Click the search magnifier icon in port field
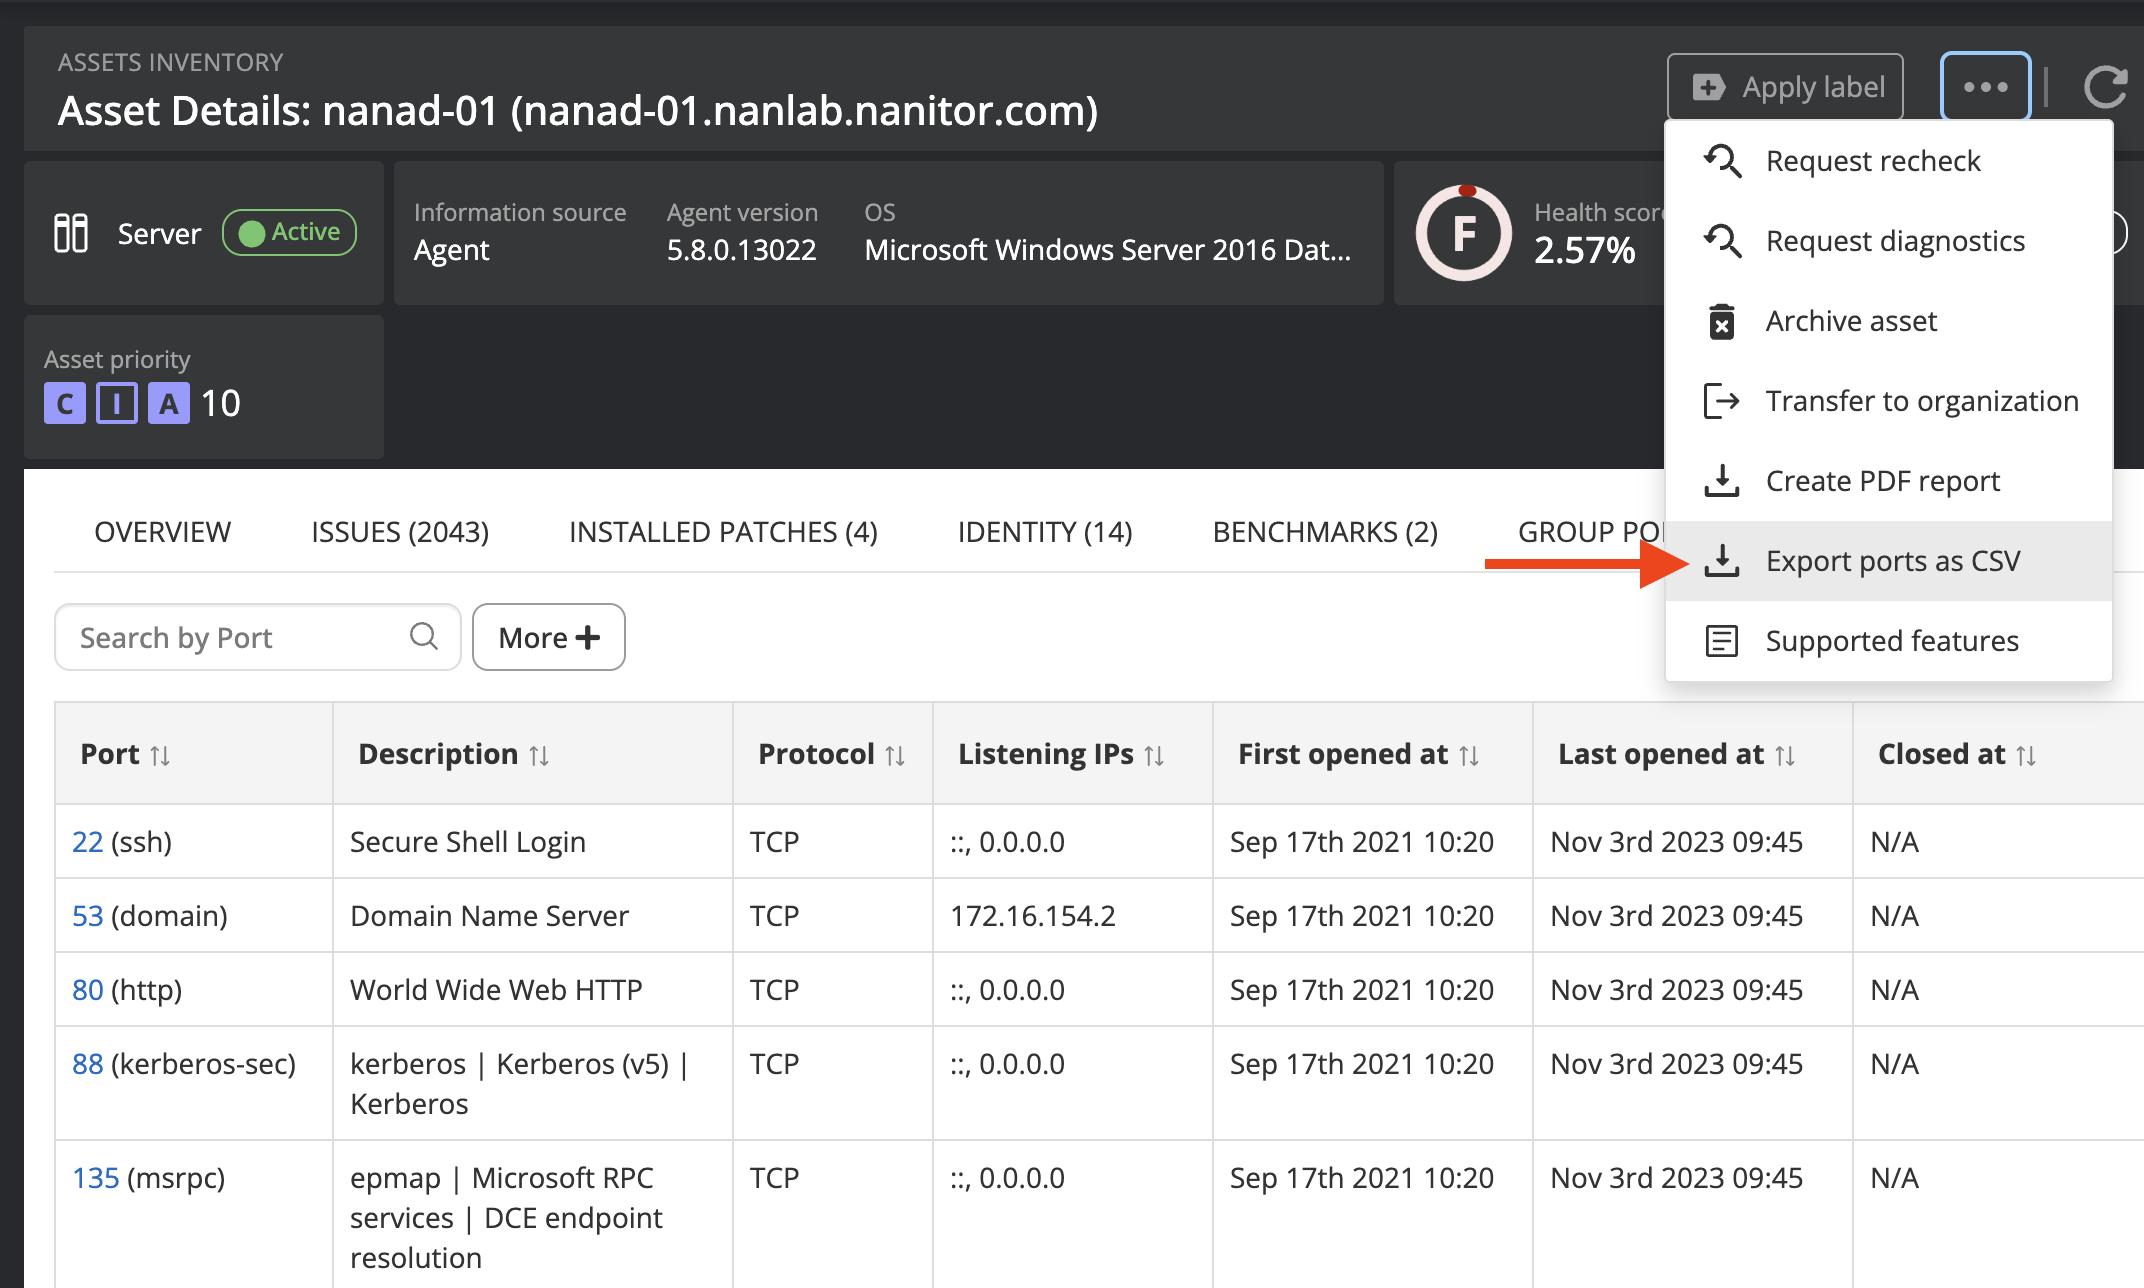 [424, 636]
